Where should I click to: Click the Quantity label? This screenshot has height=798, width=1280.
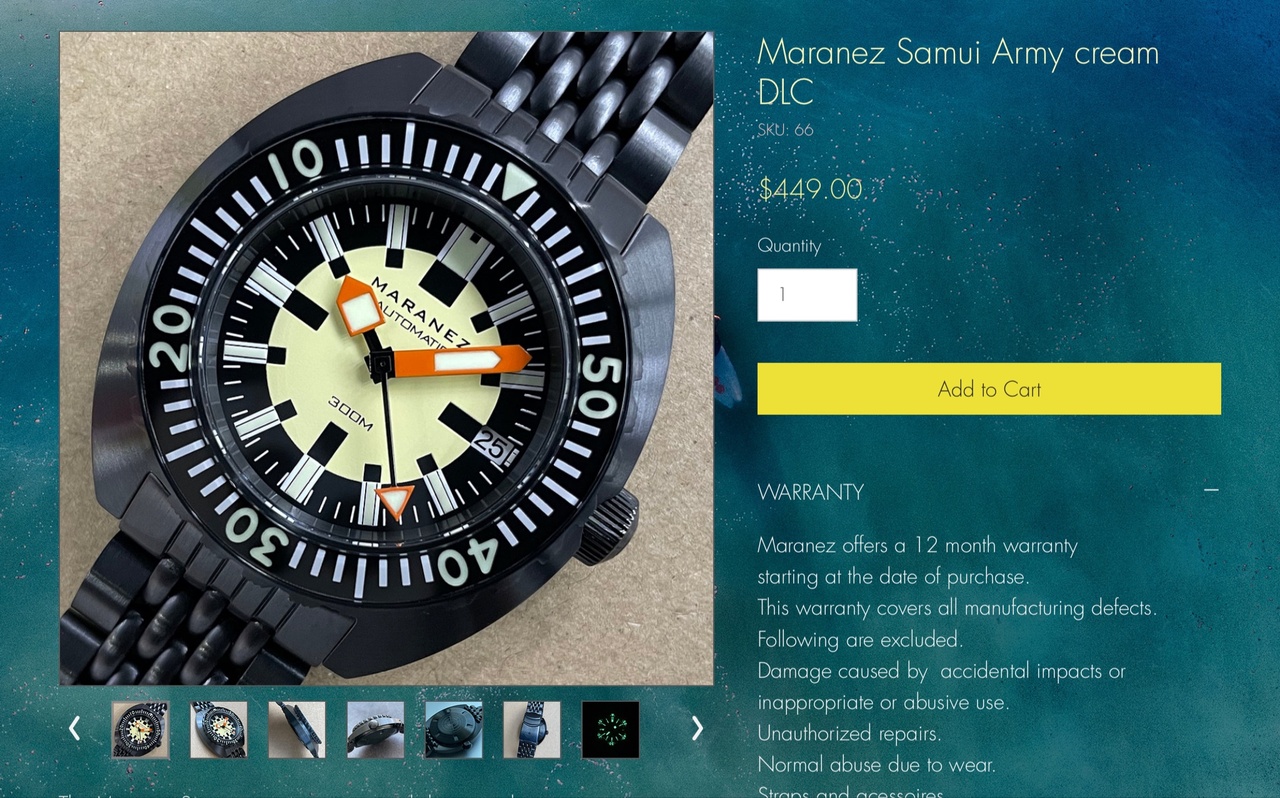tap(789, 246)
